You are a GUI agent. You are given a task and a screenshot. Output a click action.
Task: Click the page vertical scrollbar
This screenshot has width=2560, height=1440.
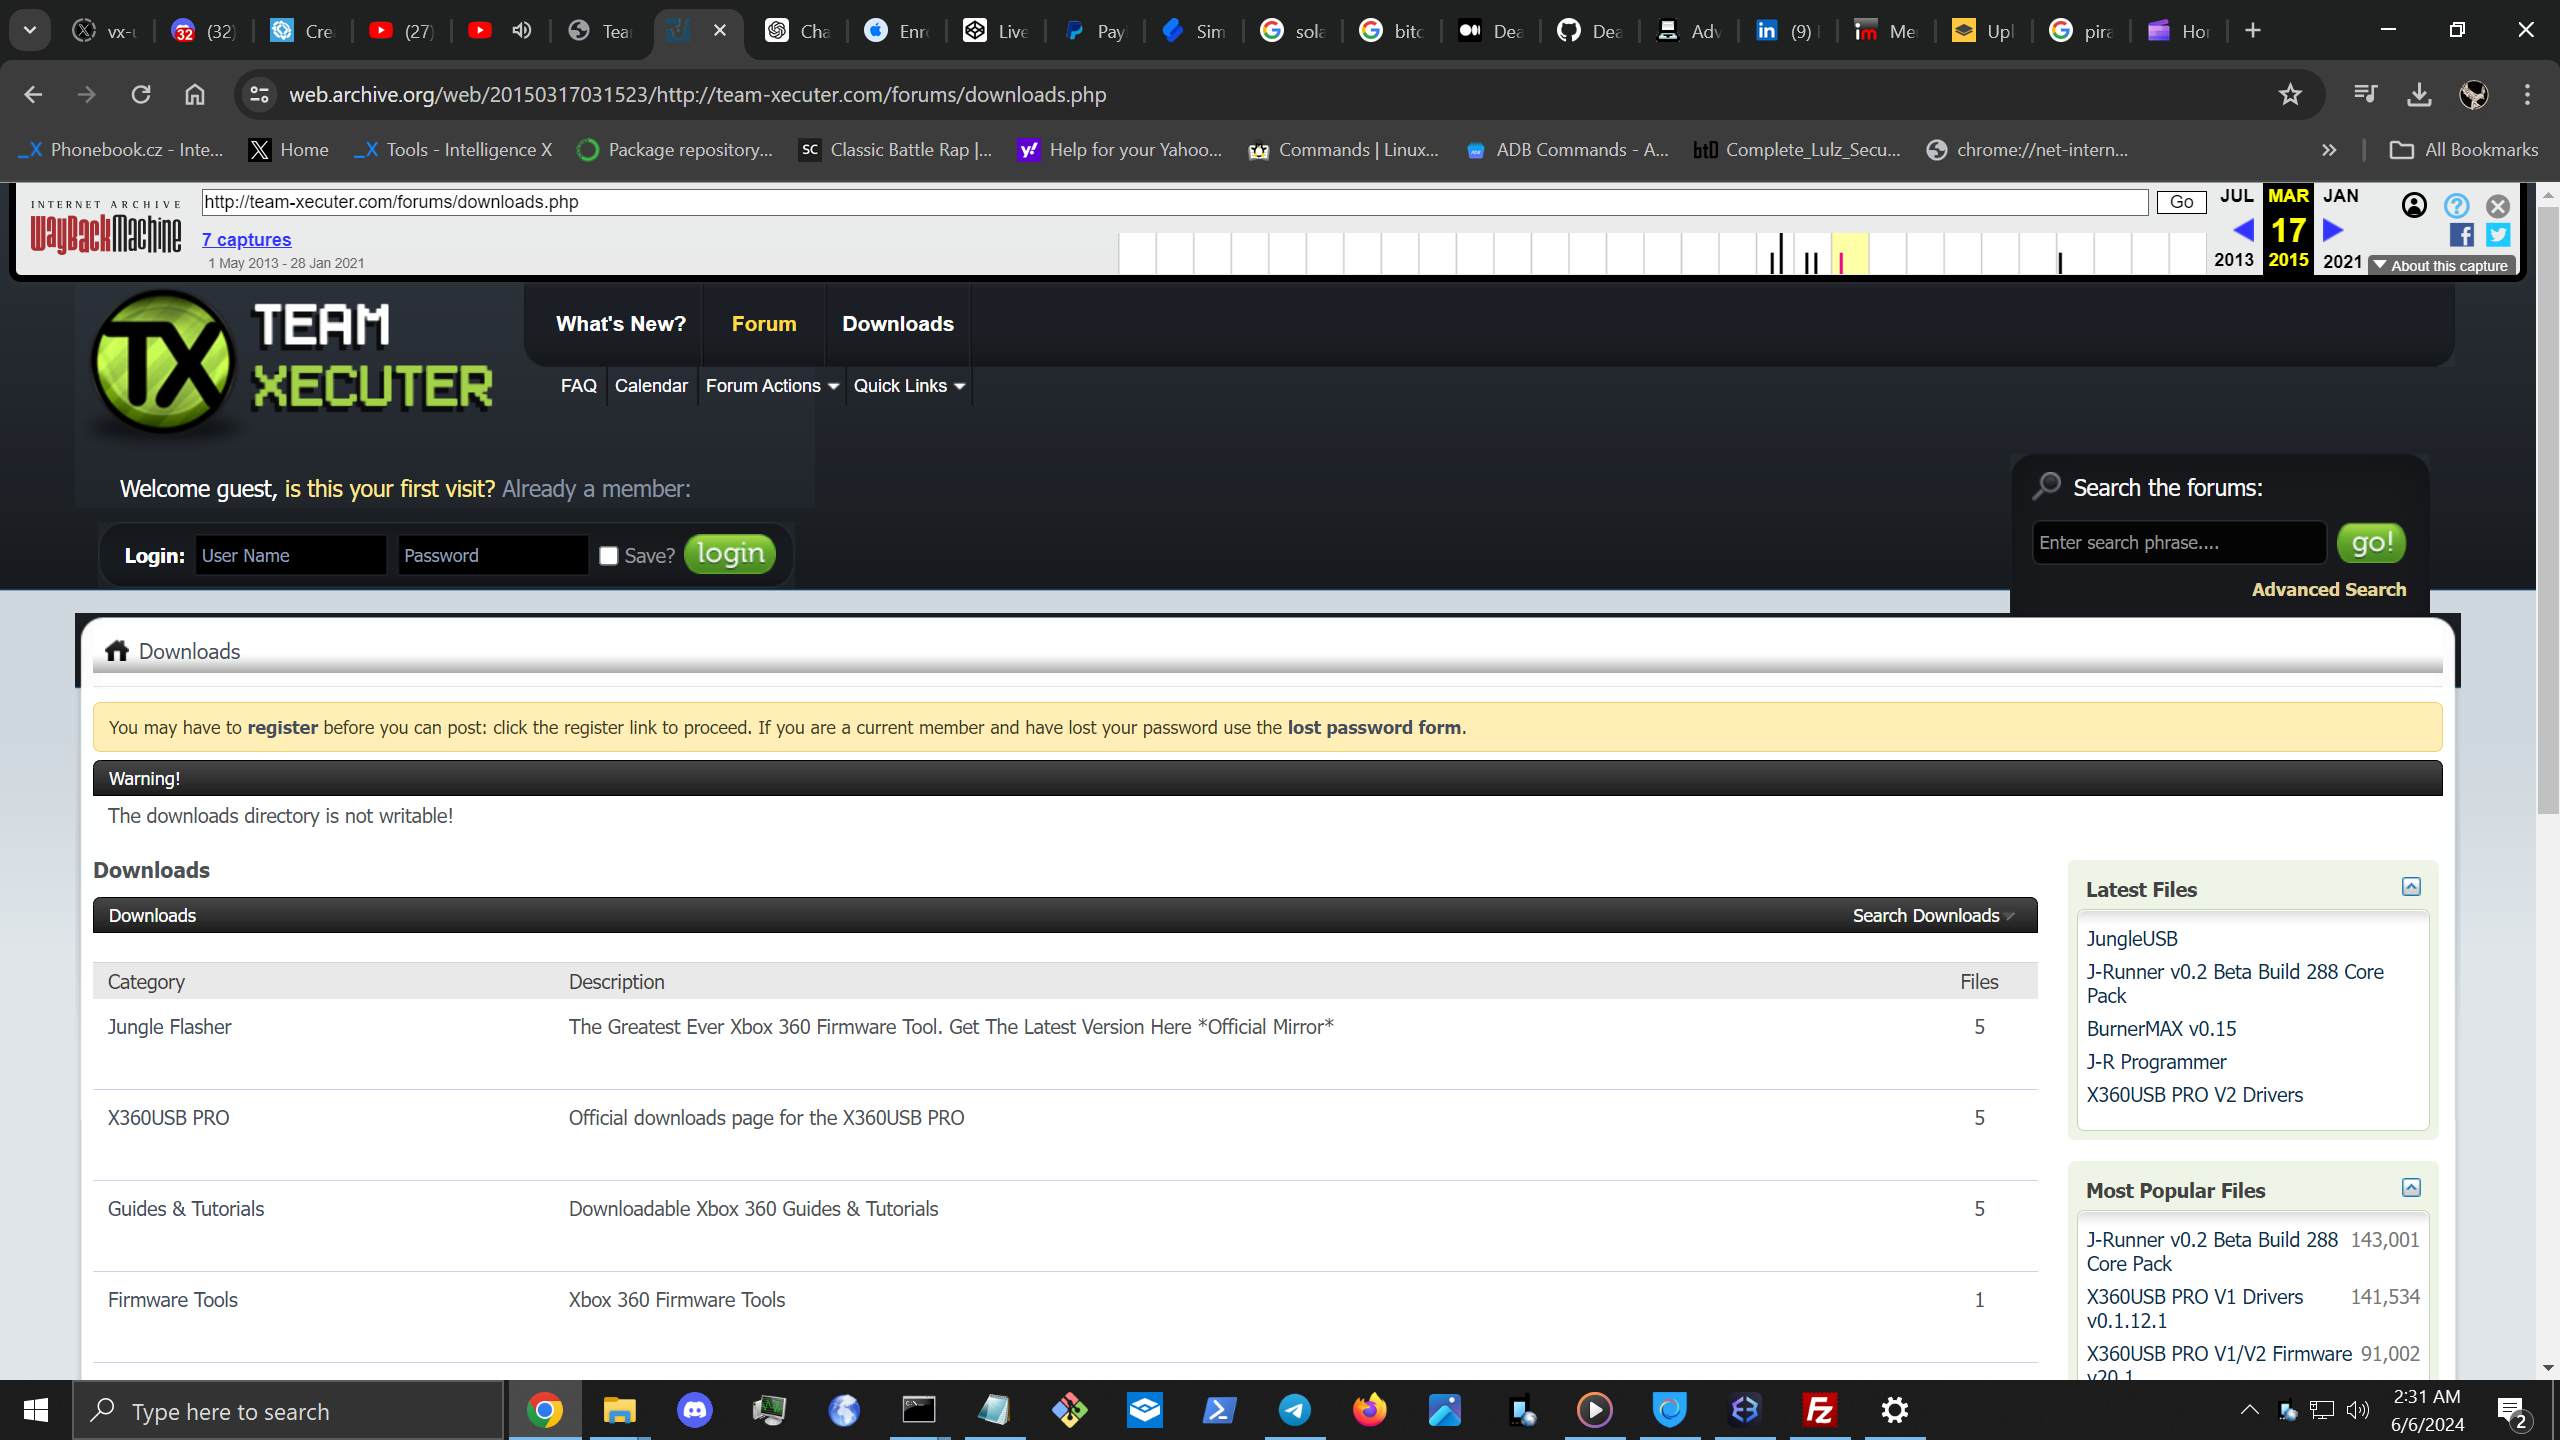(2548, 510)
